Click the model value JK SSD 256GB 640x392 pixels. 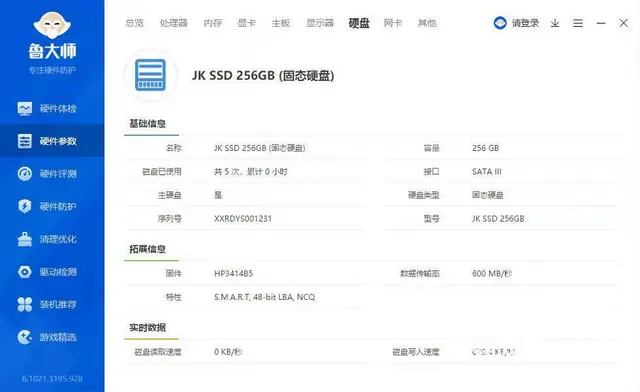(x=498, y=218)
